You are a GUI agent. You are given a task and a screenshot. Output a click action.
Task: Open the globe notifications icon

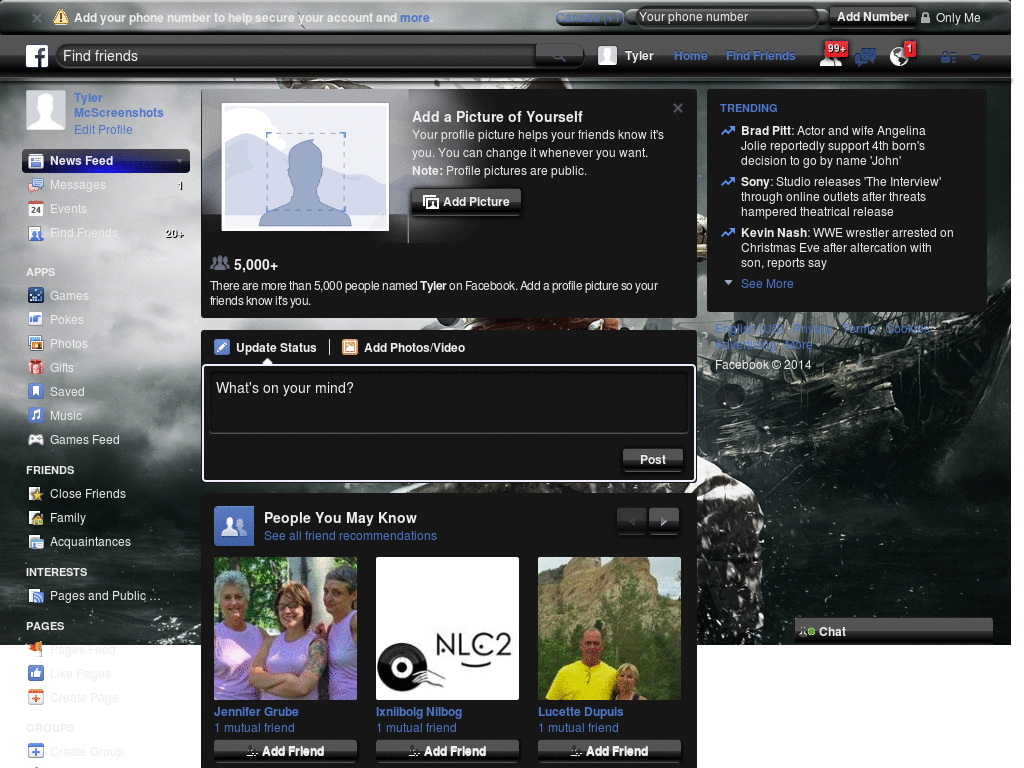901,56
